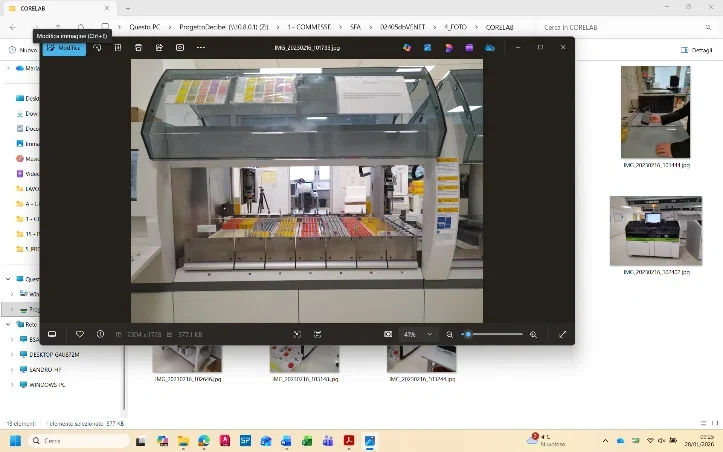723x452 pixels.
Task: Open Adobe Acrobat from the taskbar
Action: [x=349, y=441]
